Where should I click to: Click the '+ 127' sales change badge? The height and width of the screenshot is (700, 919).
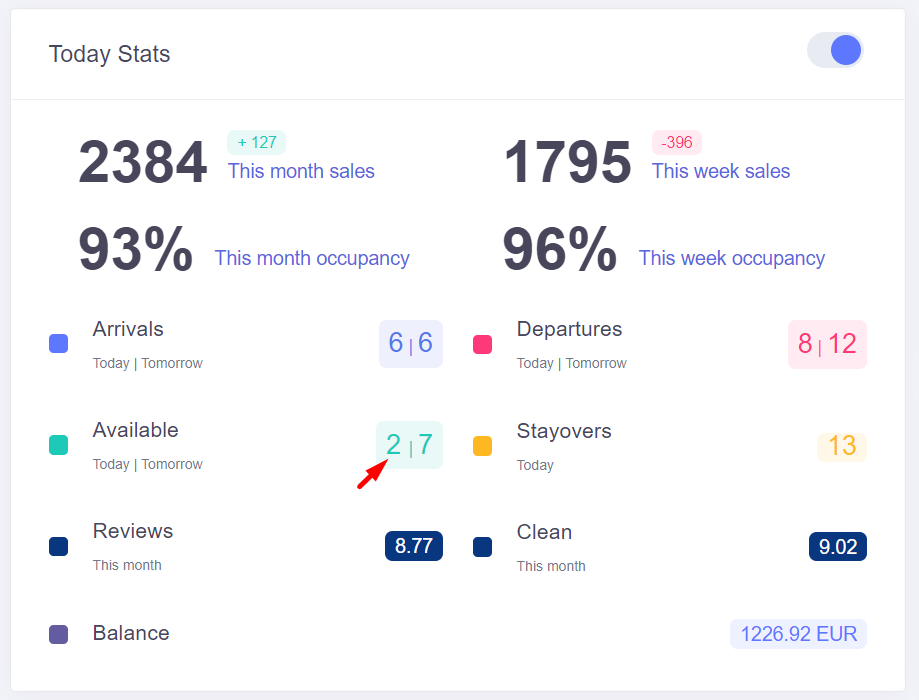(256, 142)
